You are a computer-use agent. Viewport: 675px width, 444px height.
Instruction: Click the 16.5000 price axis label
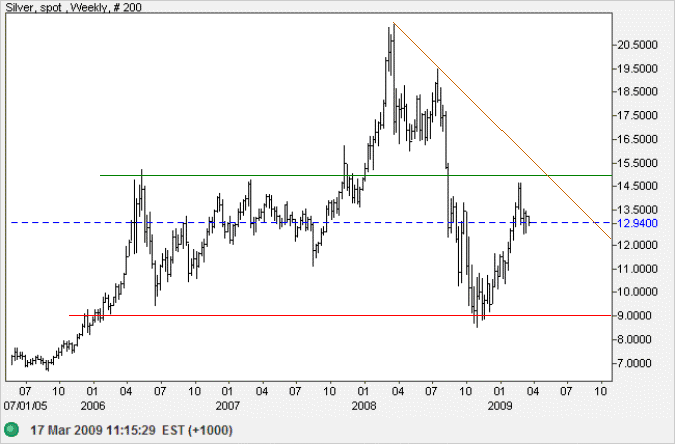coord(638,139)
